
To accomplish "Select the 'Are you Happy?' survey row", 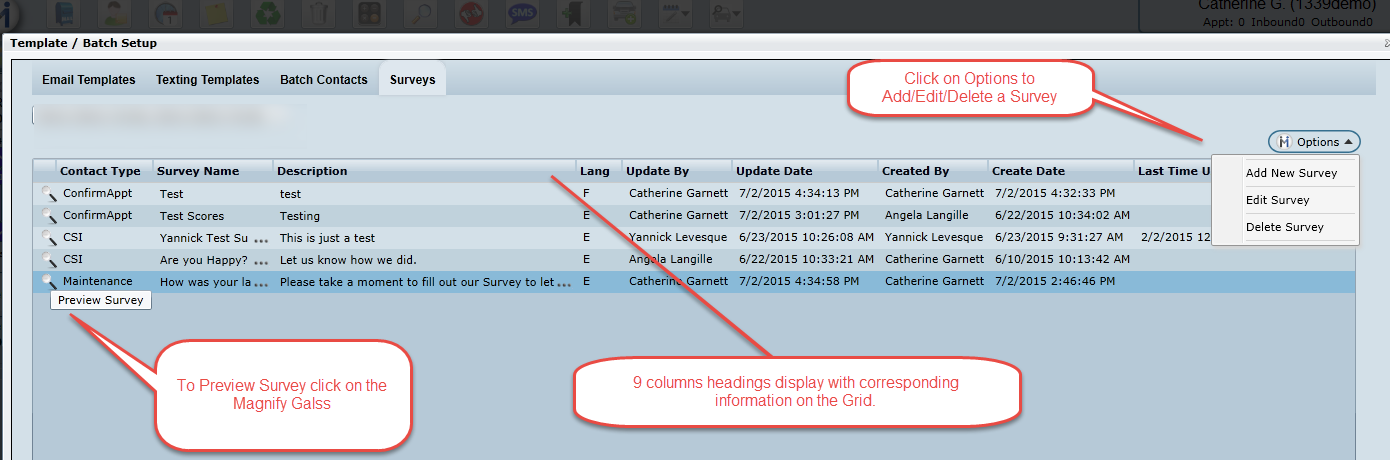I will (204, 260).
